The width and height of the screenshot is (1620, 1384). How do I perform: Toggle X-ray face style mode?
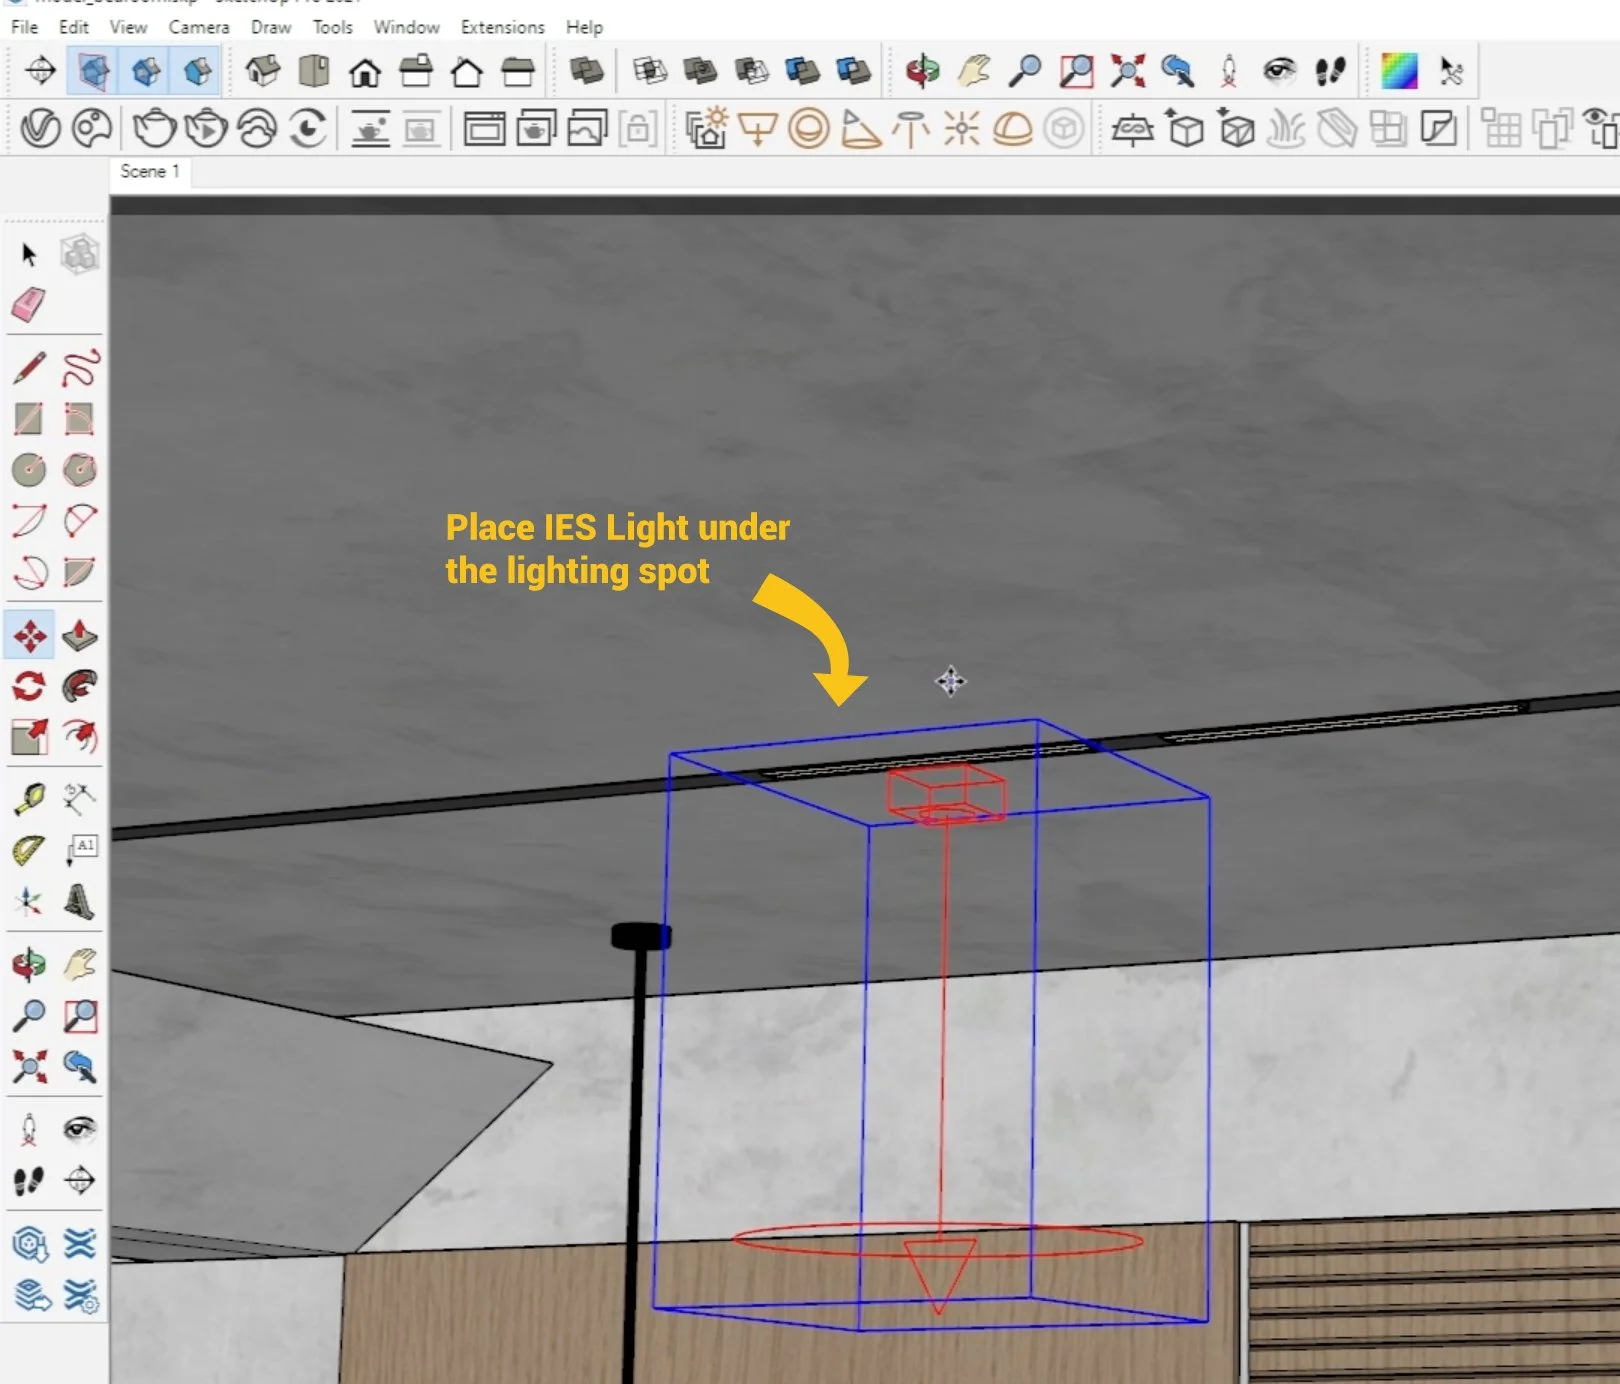(93, 71)
